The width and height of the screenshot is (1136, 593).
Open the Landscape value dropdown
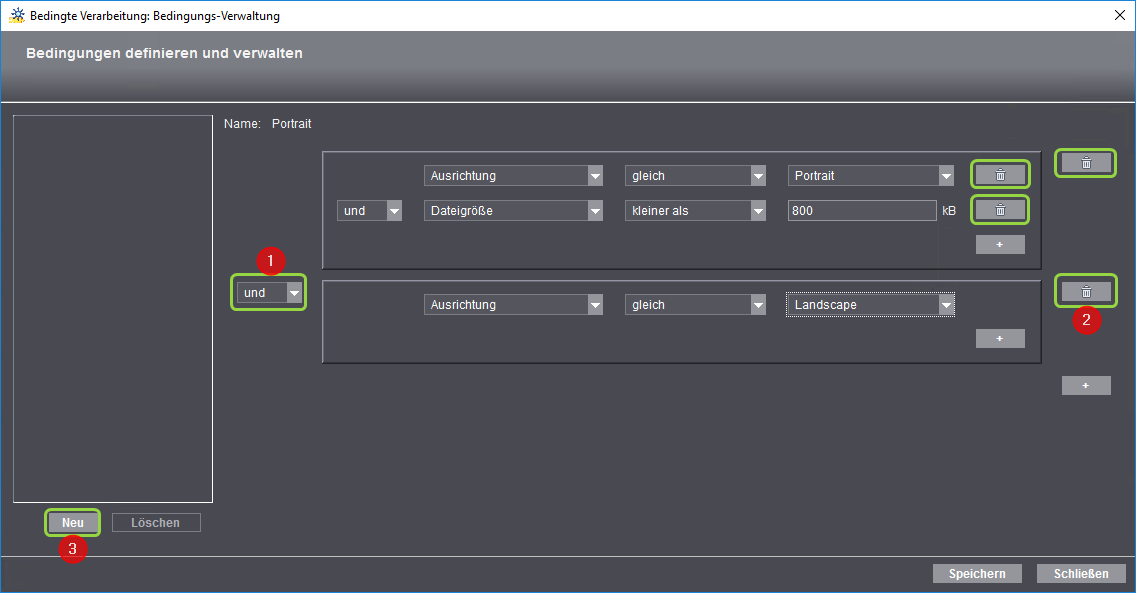pyautogui.click(x=870, y=305)
